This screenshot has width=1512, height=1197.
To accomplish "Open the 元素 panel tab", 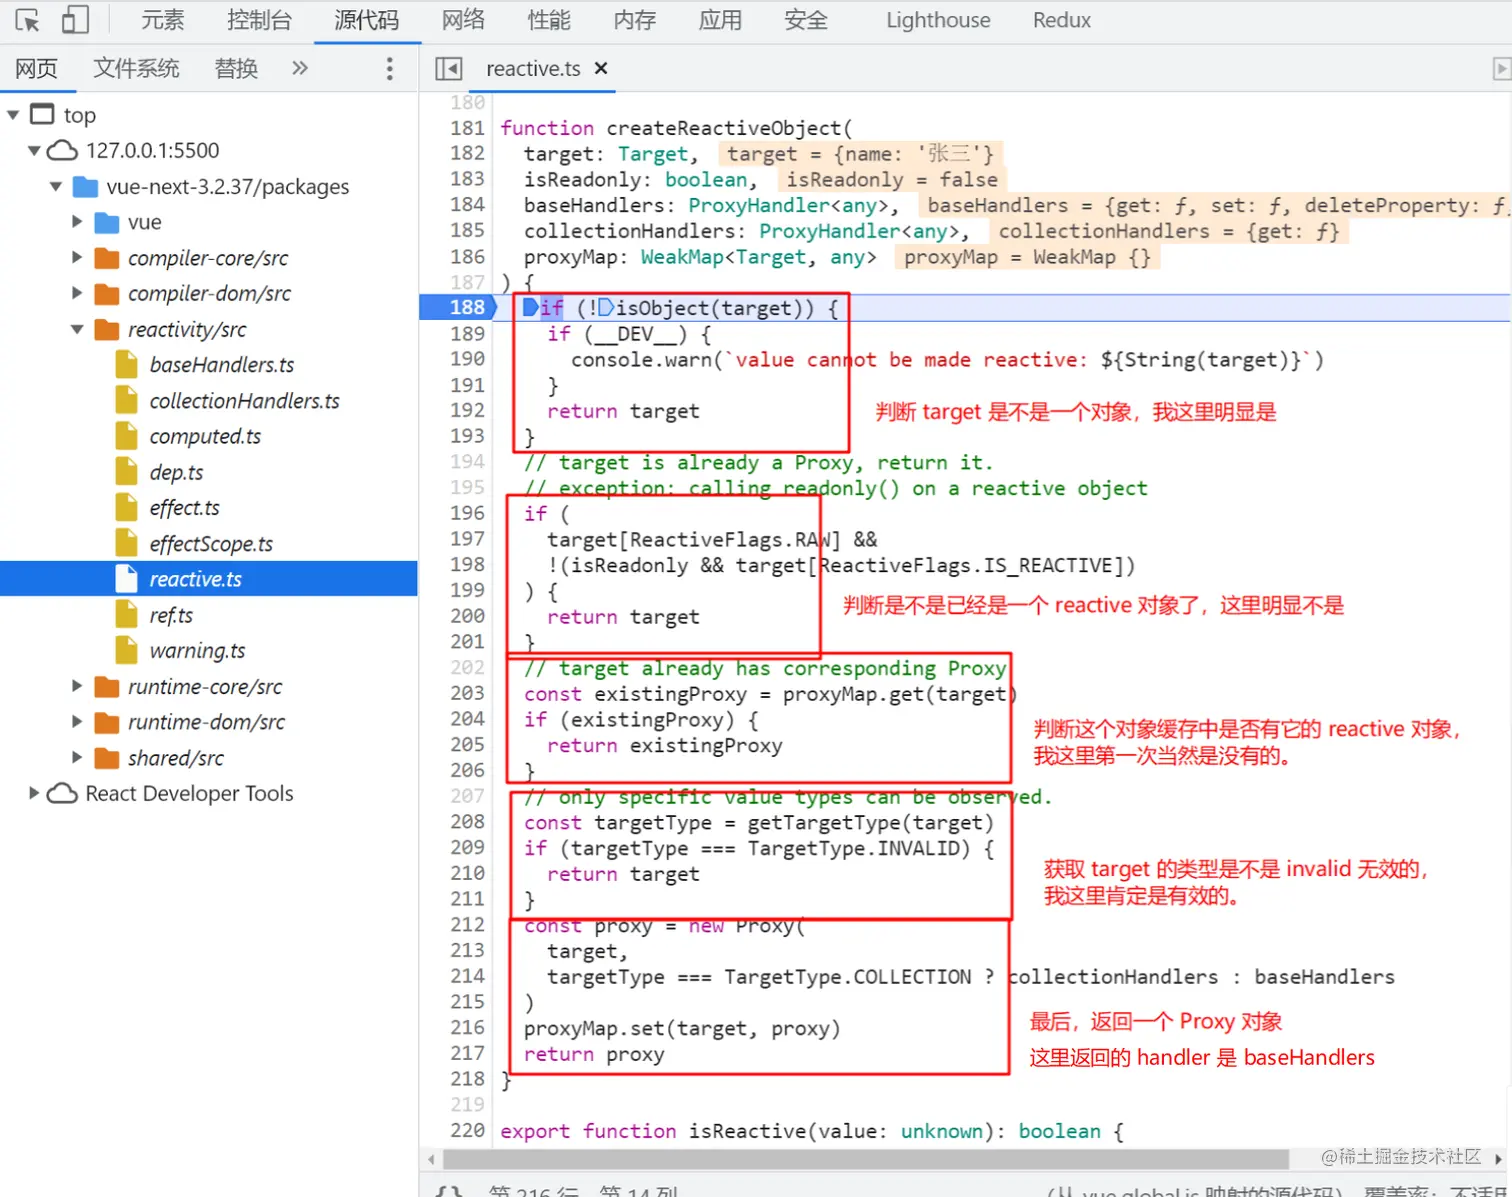I will (x=162, y=20).
